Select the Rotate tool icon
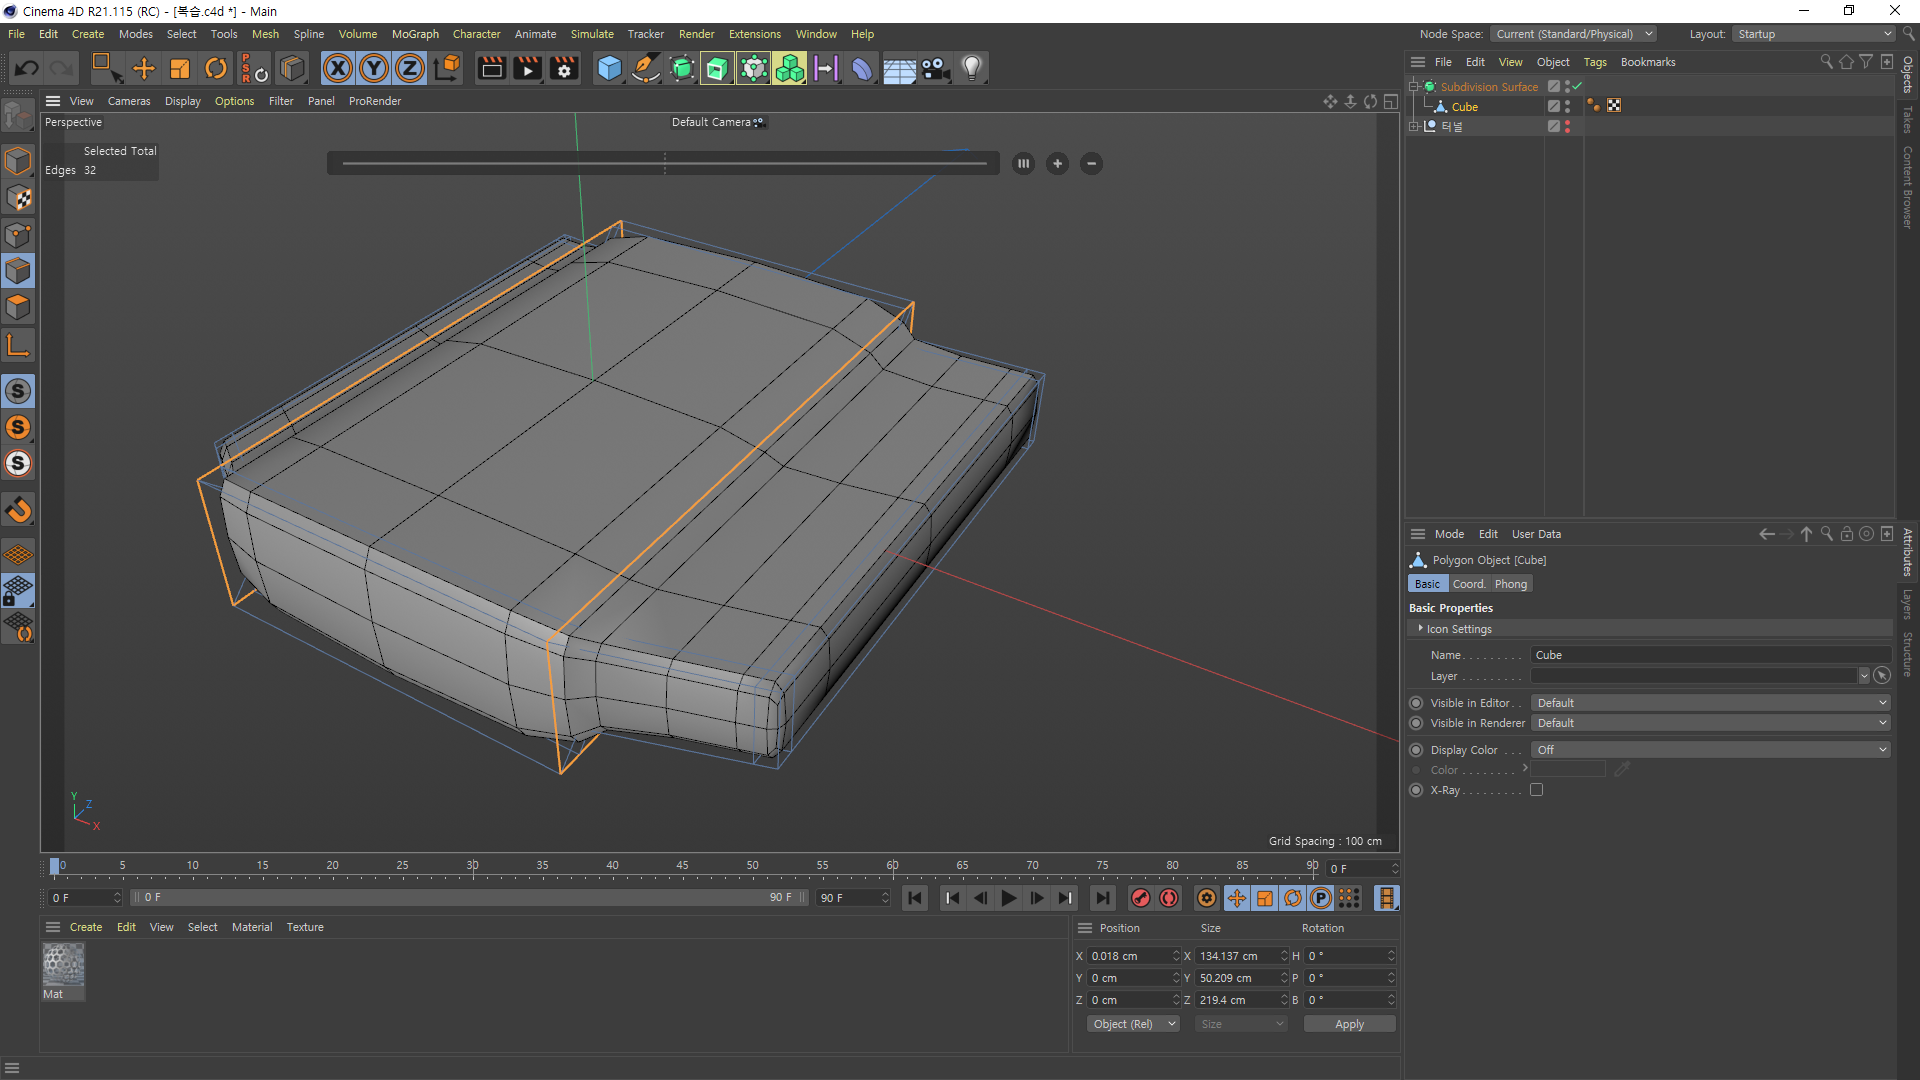This screenshot has height=1080, width=1920. (x=216, y=68)
